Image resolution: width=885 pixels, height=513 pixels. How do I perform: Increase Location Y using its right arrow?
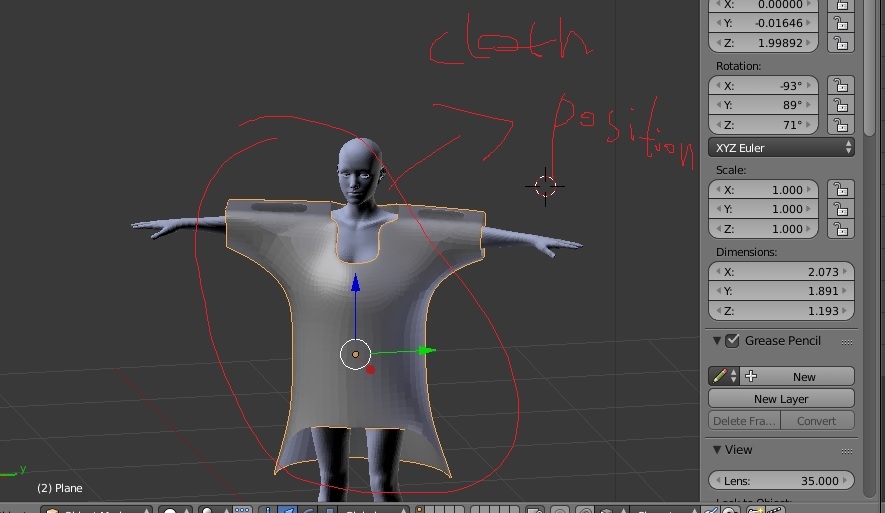[809, 23]
